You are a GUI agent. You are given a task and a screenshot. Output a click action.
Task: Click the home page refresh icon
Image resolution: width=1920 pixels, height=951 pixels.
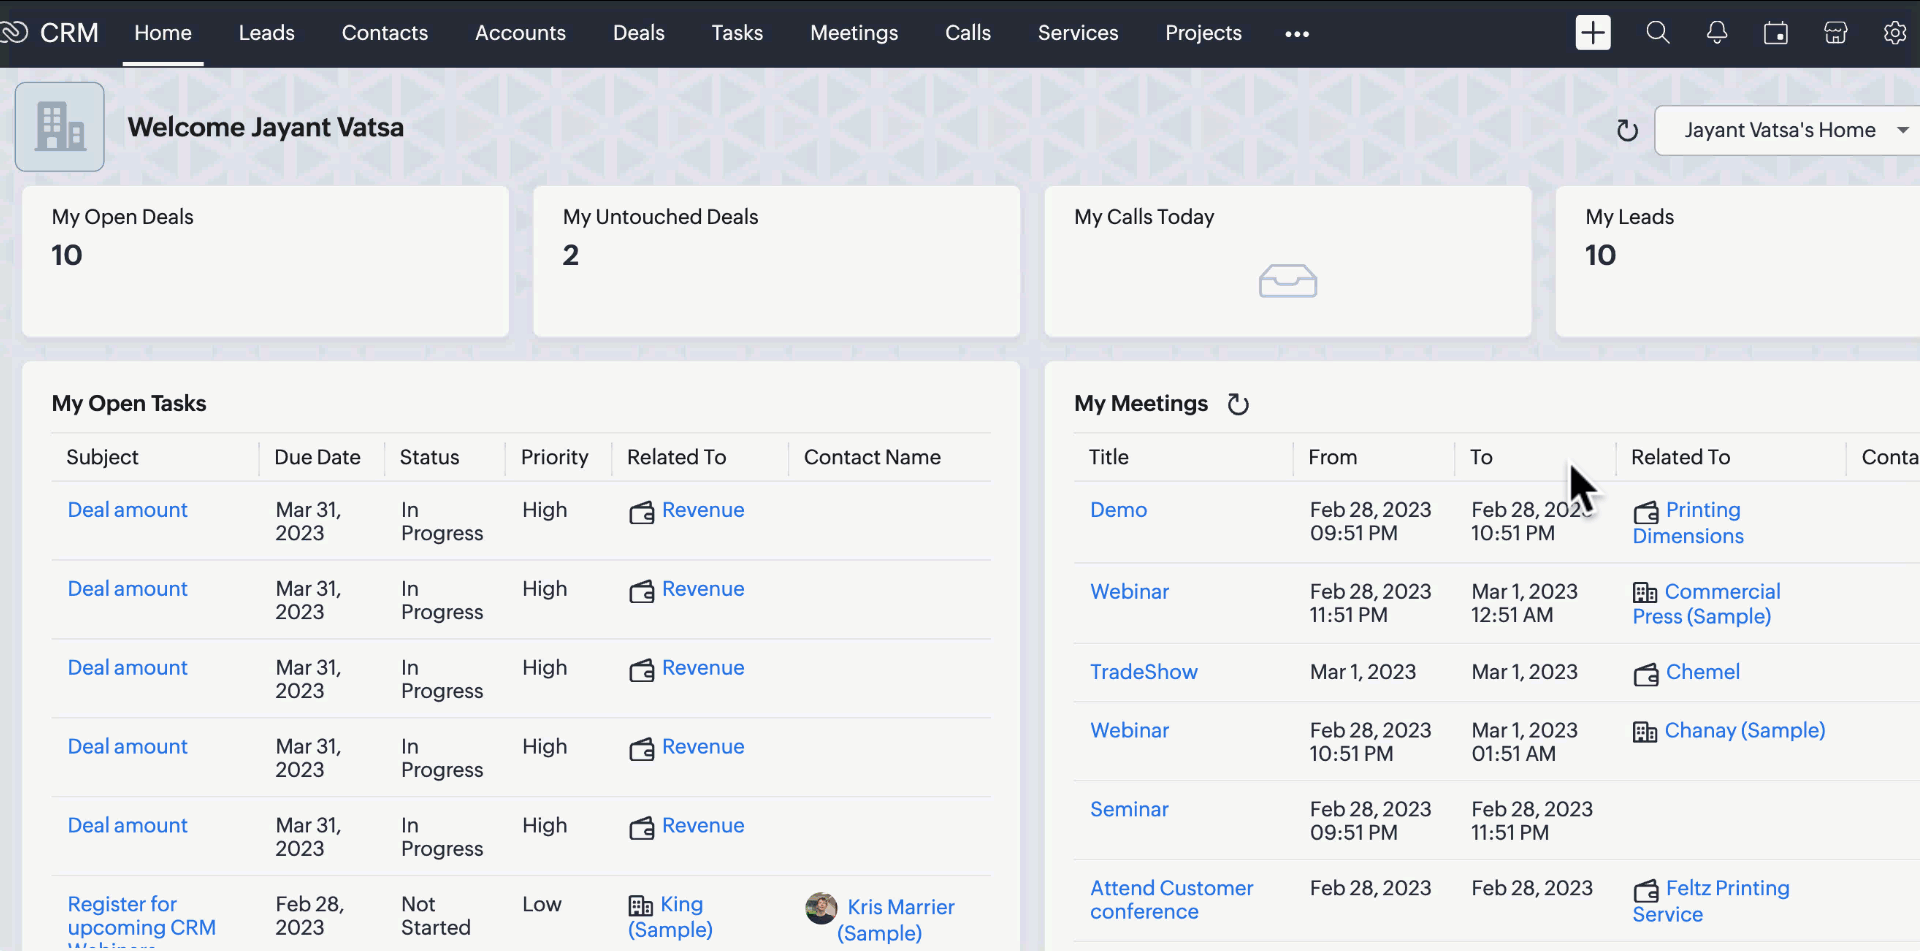point(1627,131)
